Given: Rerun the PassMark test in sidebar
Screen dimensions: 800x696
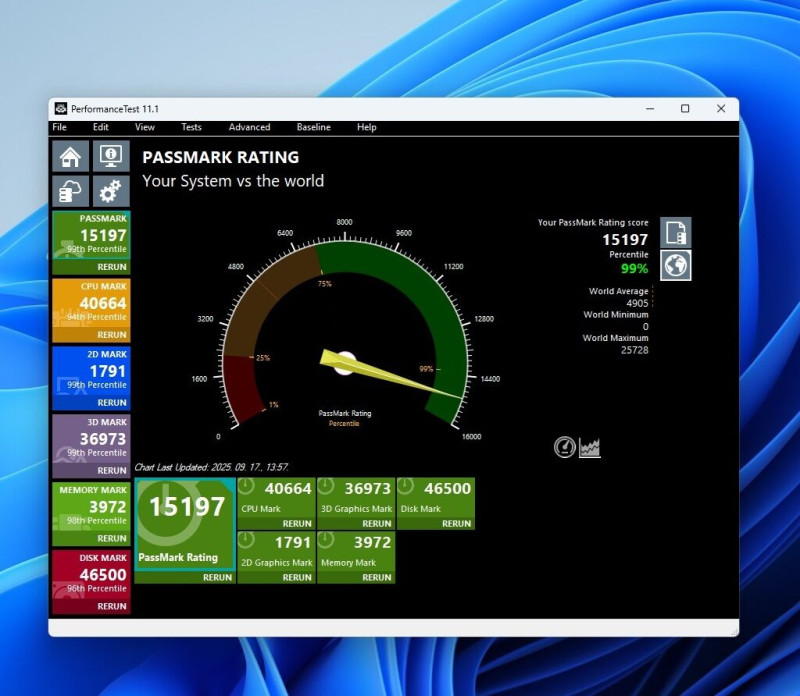Looking at the screenshot, I should click(112, 267).
